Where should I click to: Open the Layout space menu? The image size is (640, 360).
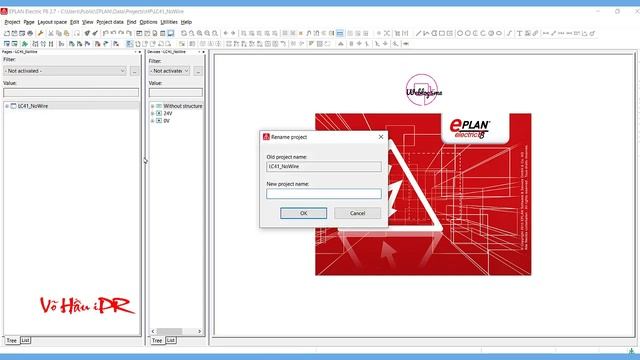click(52, 22)
